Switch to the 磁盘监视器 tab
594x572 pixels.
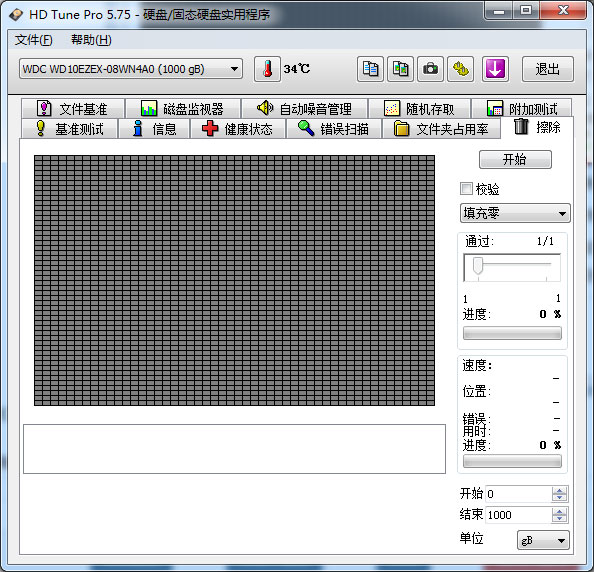(x=183, y=108)
